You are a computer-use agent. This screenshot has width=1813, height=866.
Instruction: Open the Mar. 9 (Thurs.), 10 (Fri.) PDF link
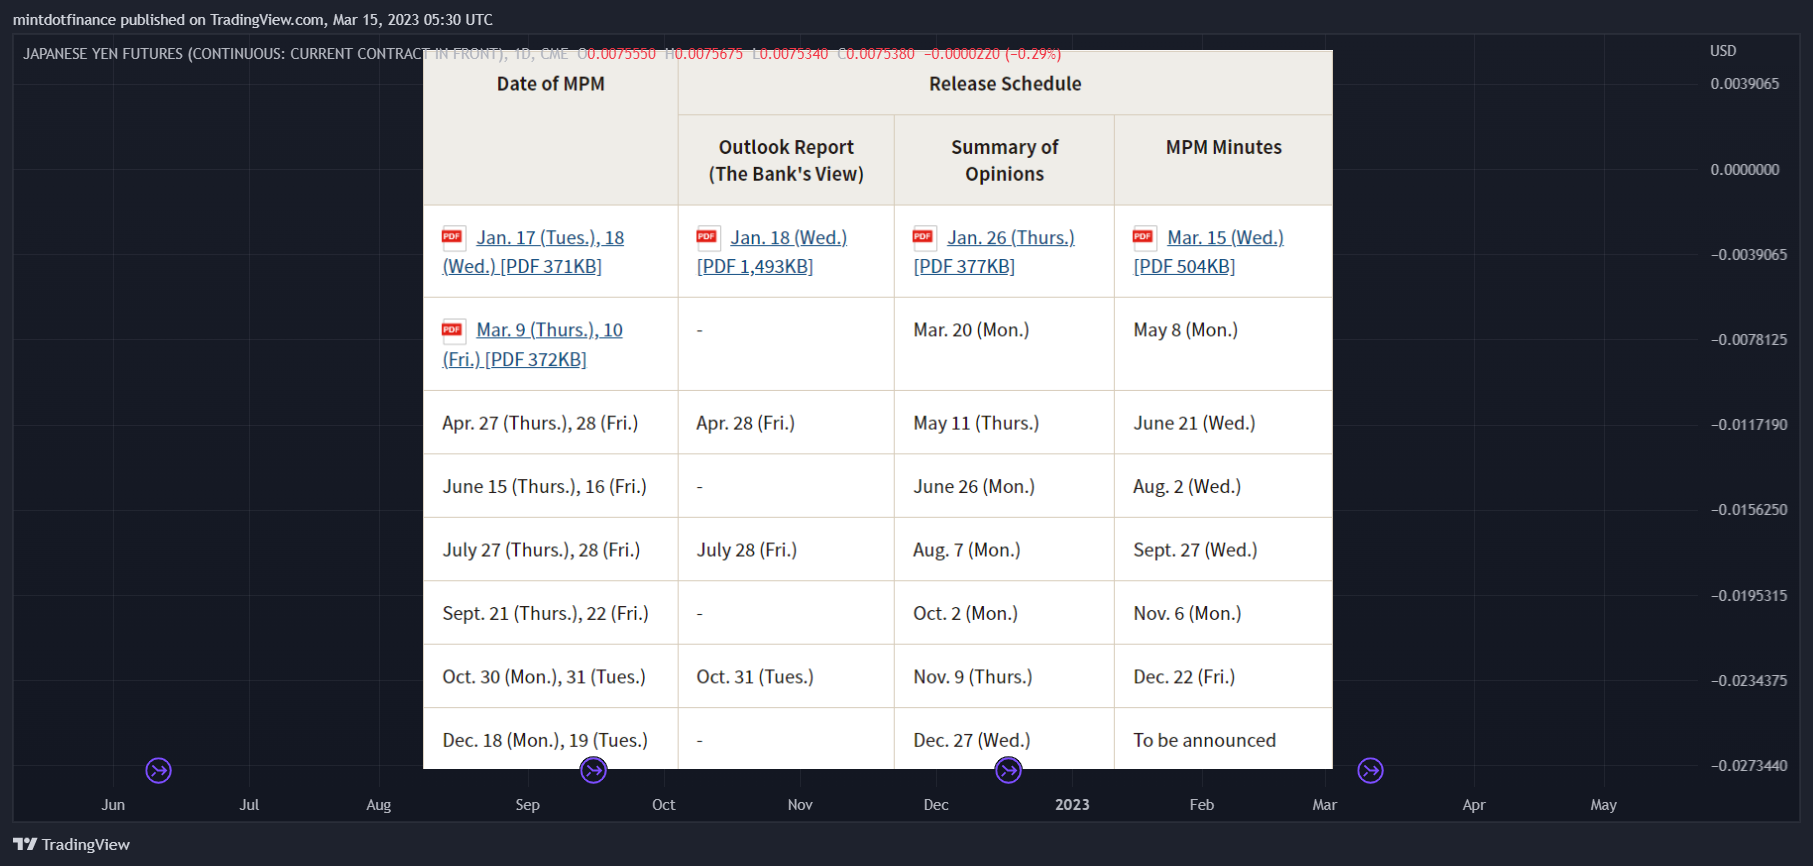pyautogui.click(x=533, y=344)
